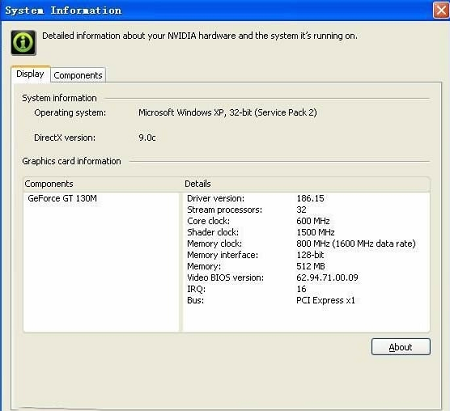The width and height of the screenshot is (450, 411).
Task: Click the Operating system value text
Action: pos(228,113)
